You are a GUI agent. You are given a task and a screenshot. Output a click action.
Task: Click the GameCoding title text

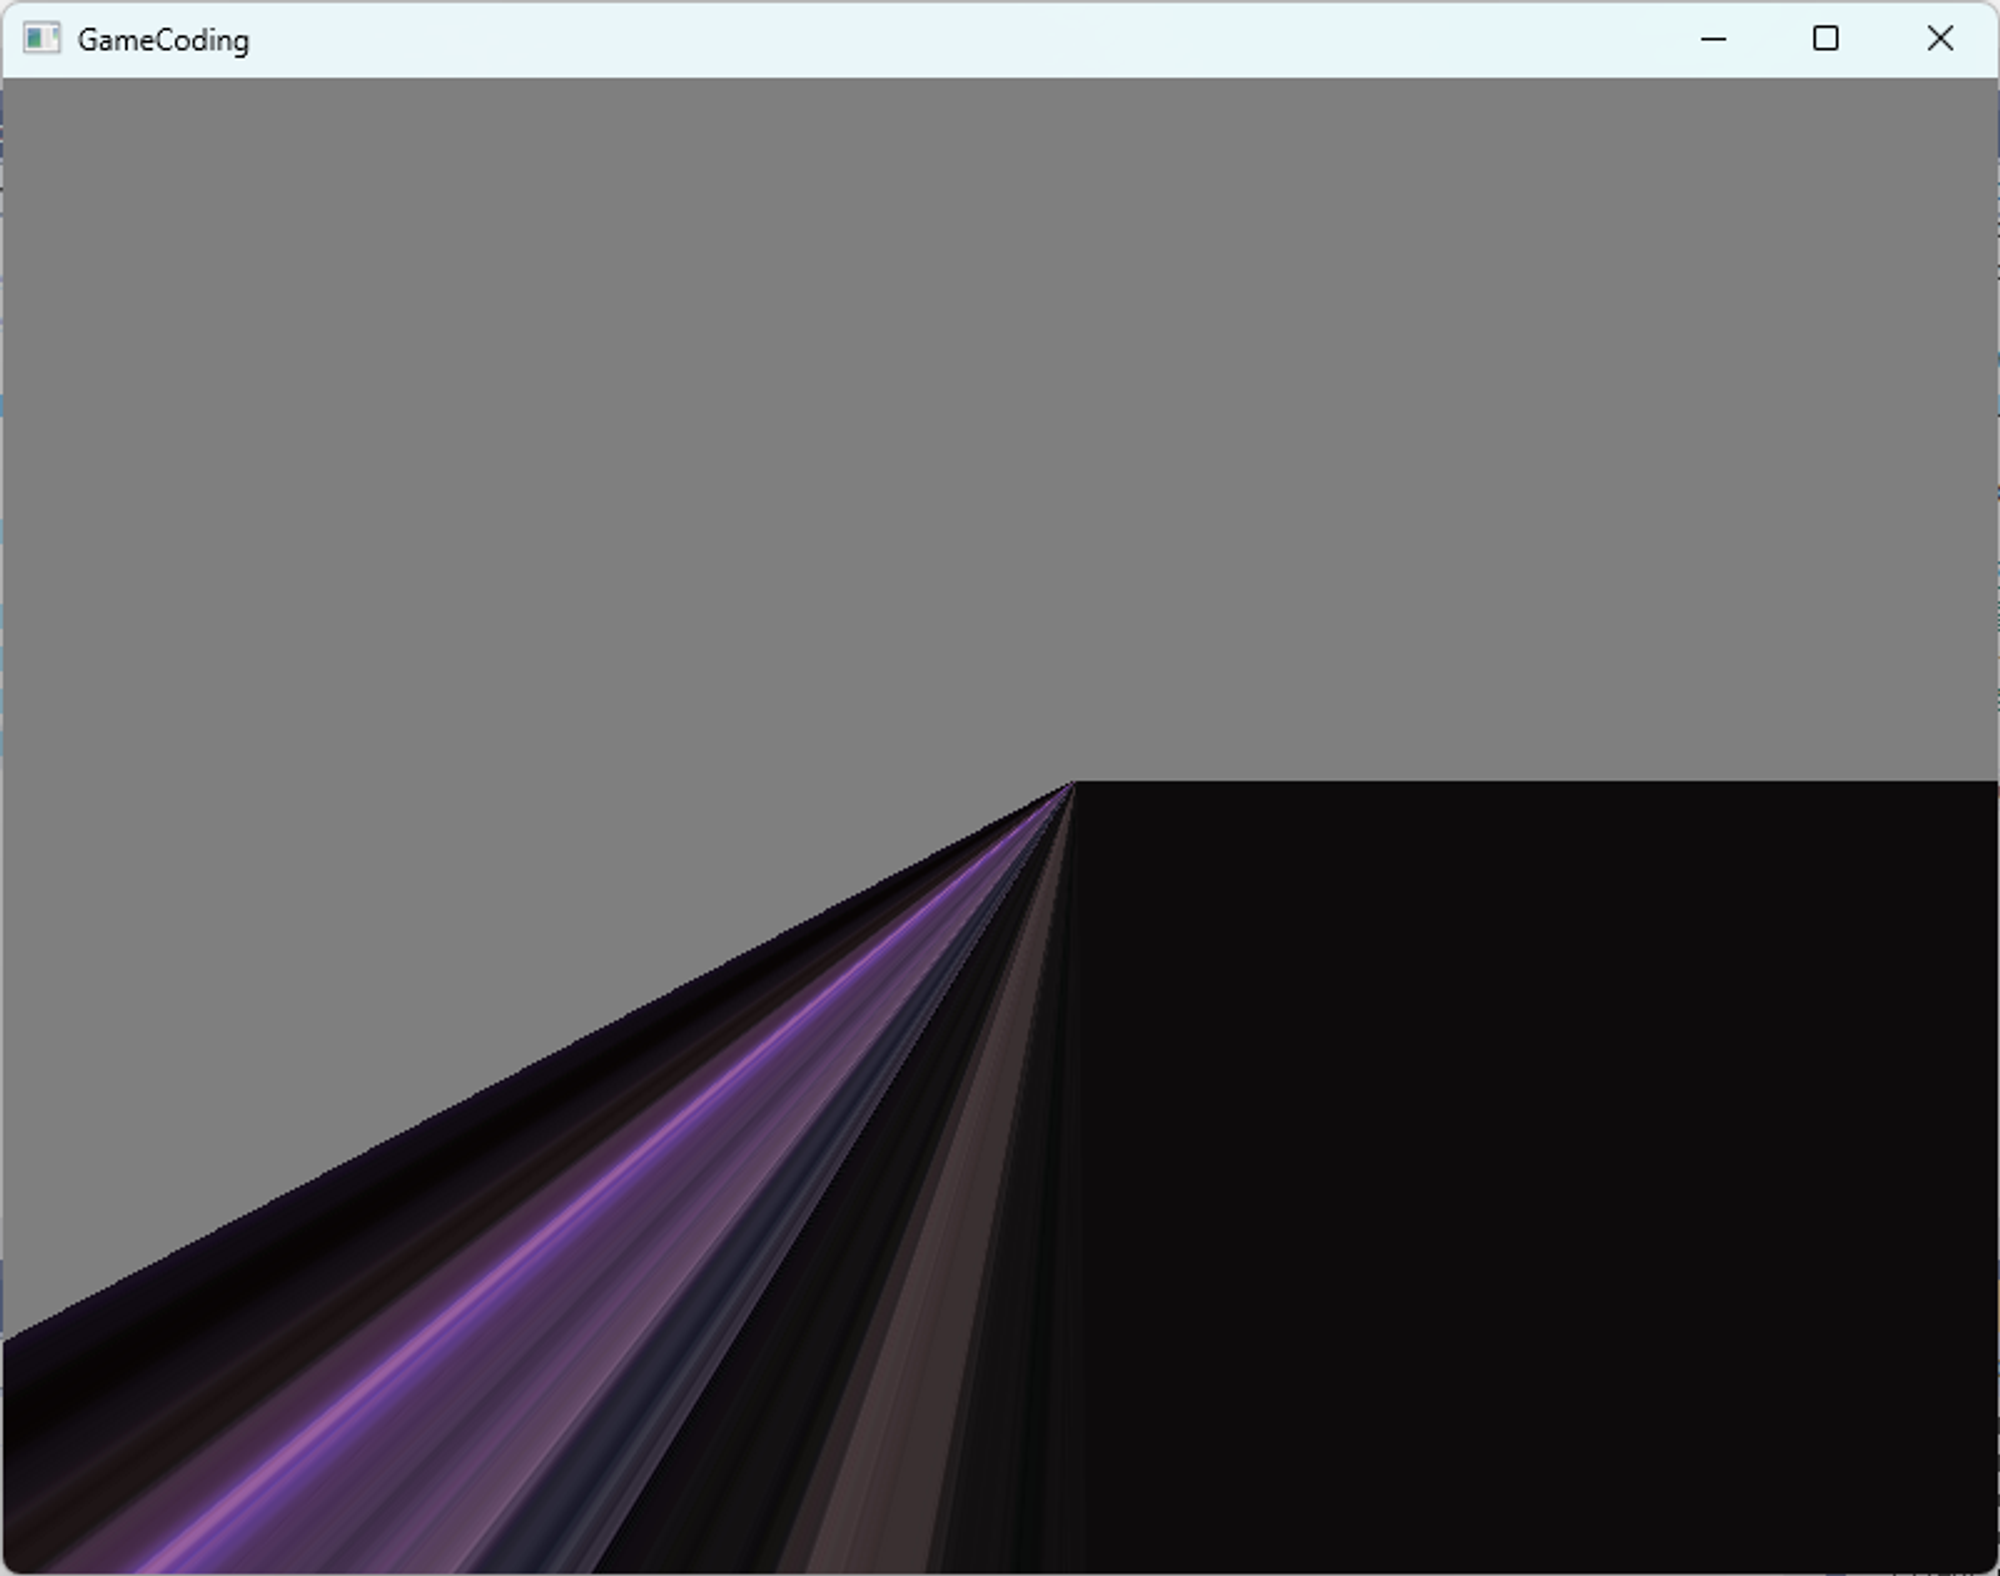click(163, 40)
